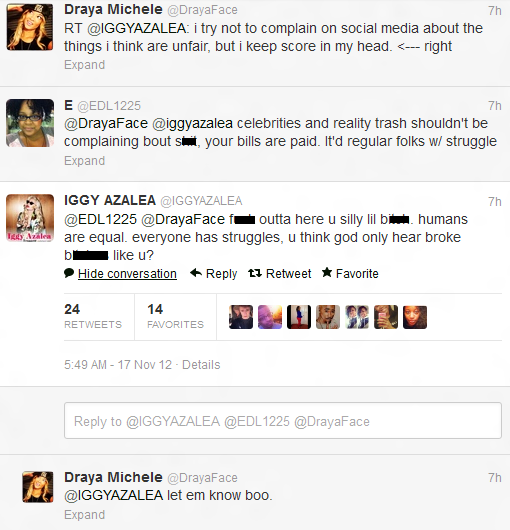Expand the @EDL1225 tweet

84,161
